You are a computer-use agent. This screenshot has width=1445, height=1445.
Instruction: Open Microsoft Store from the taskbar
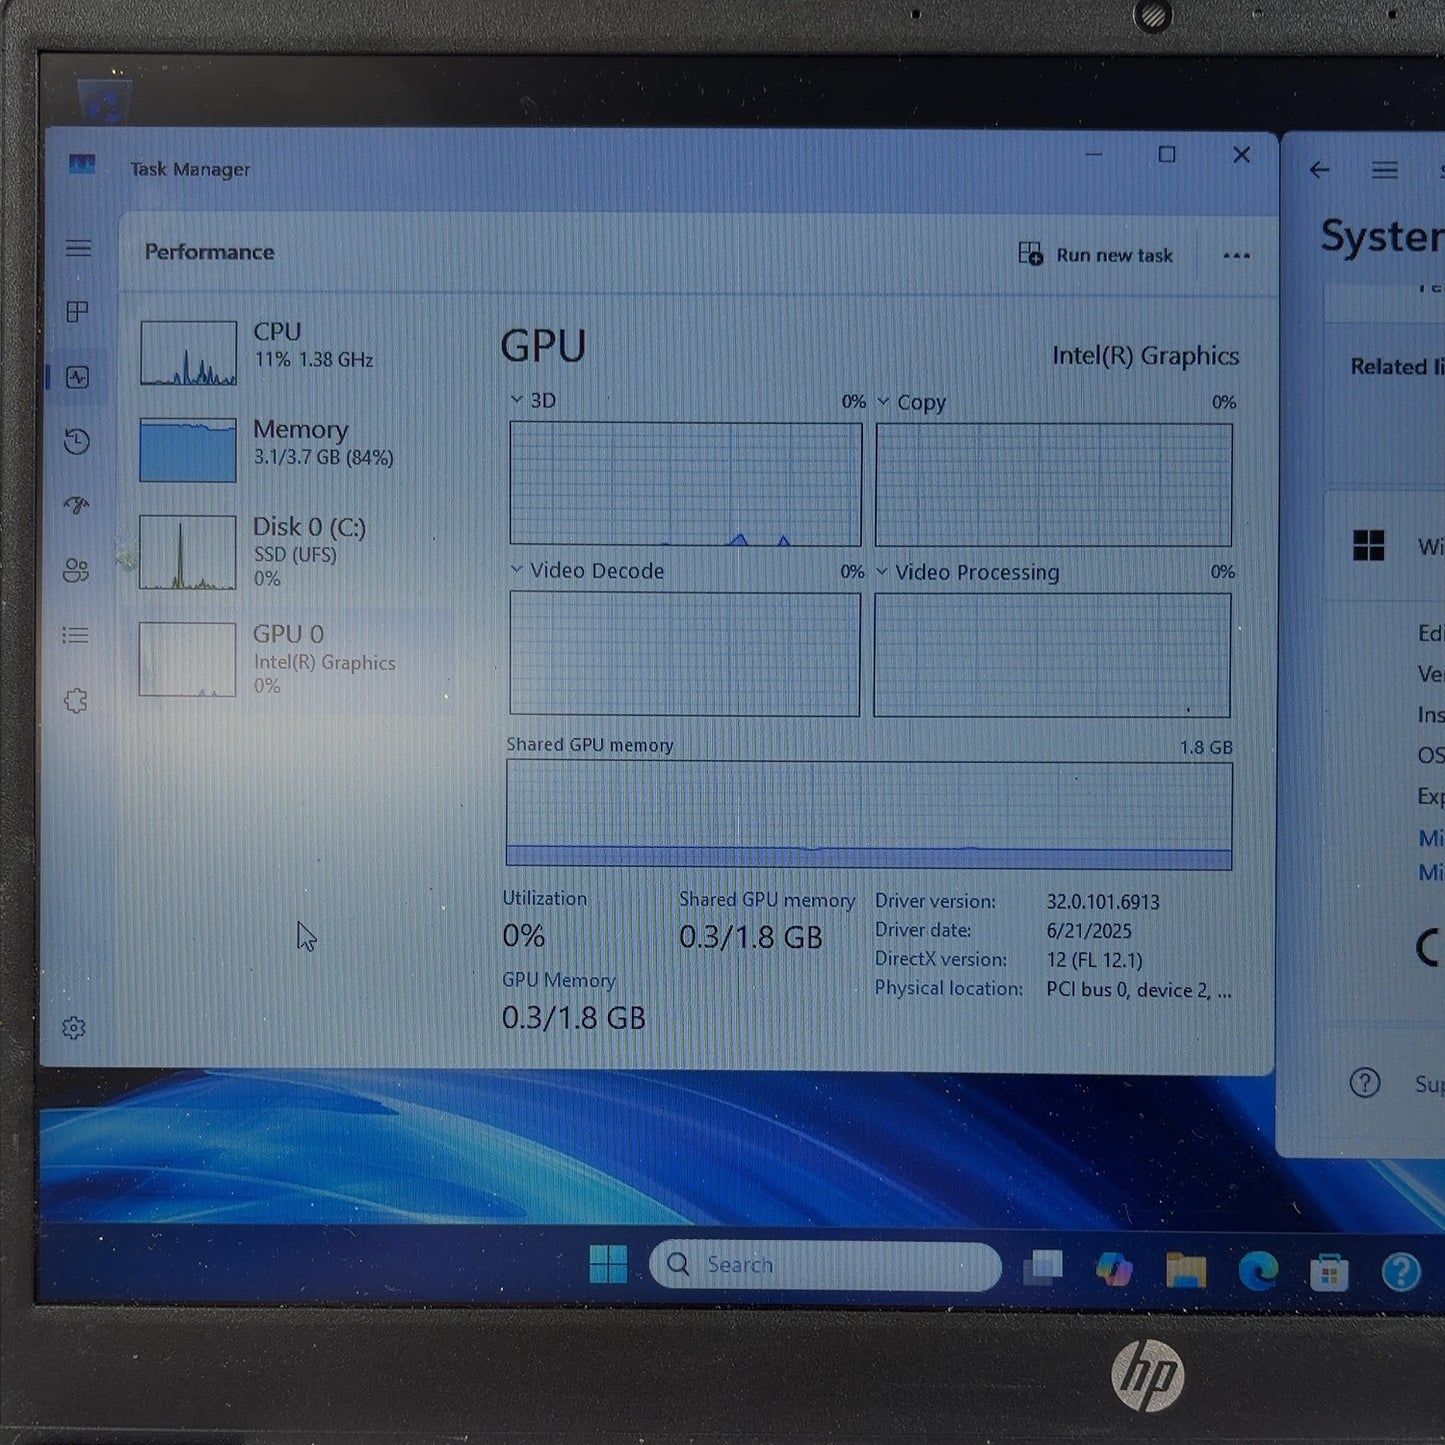point(1329,1272)
